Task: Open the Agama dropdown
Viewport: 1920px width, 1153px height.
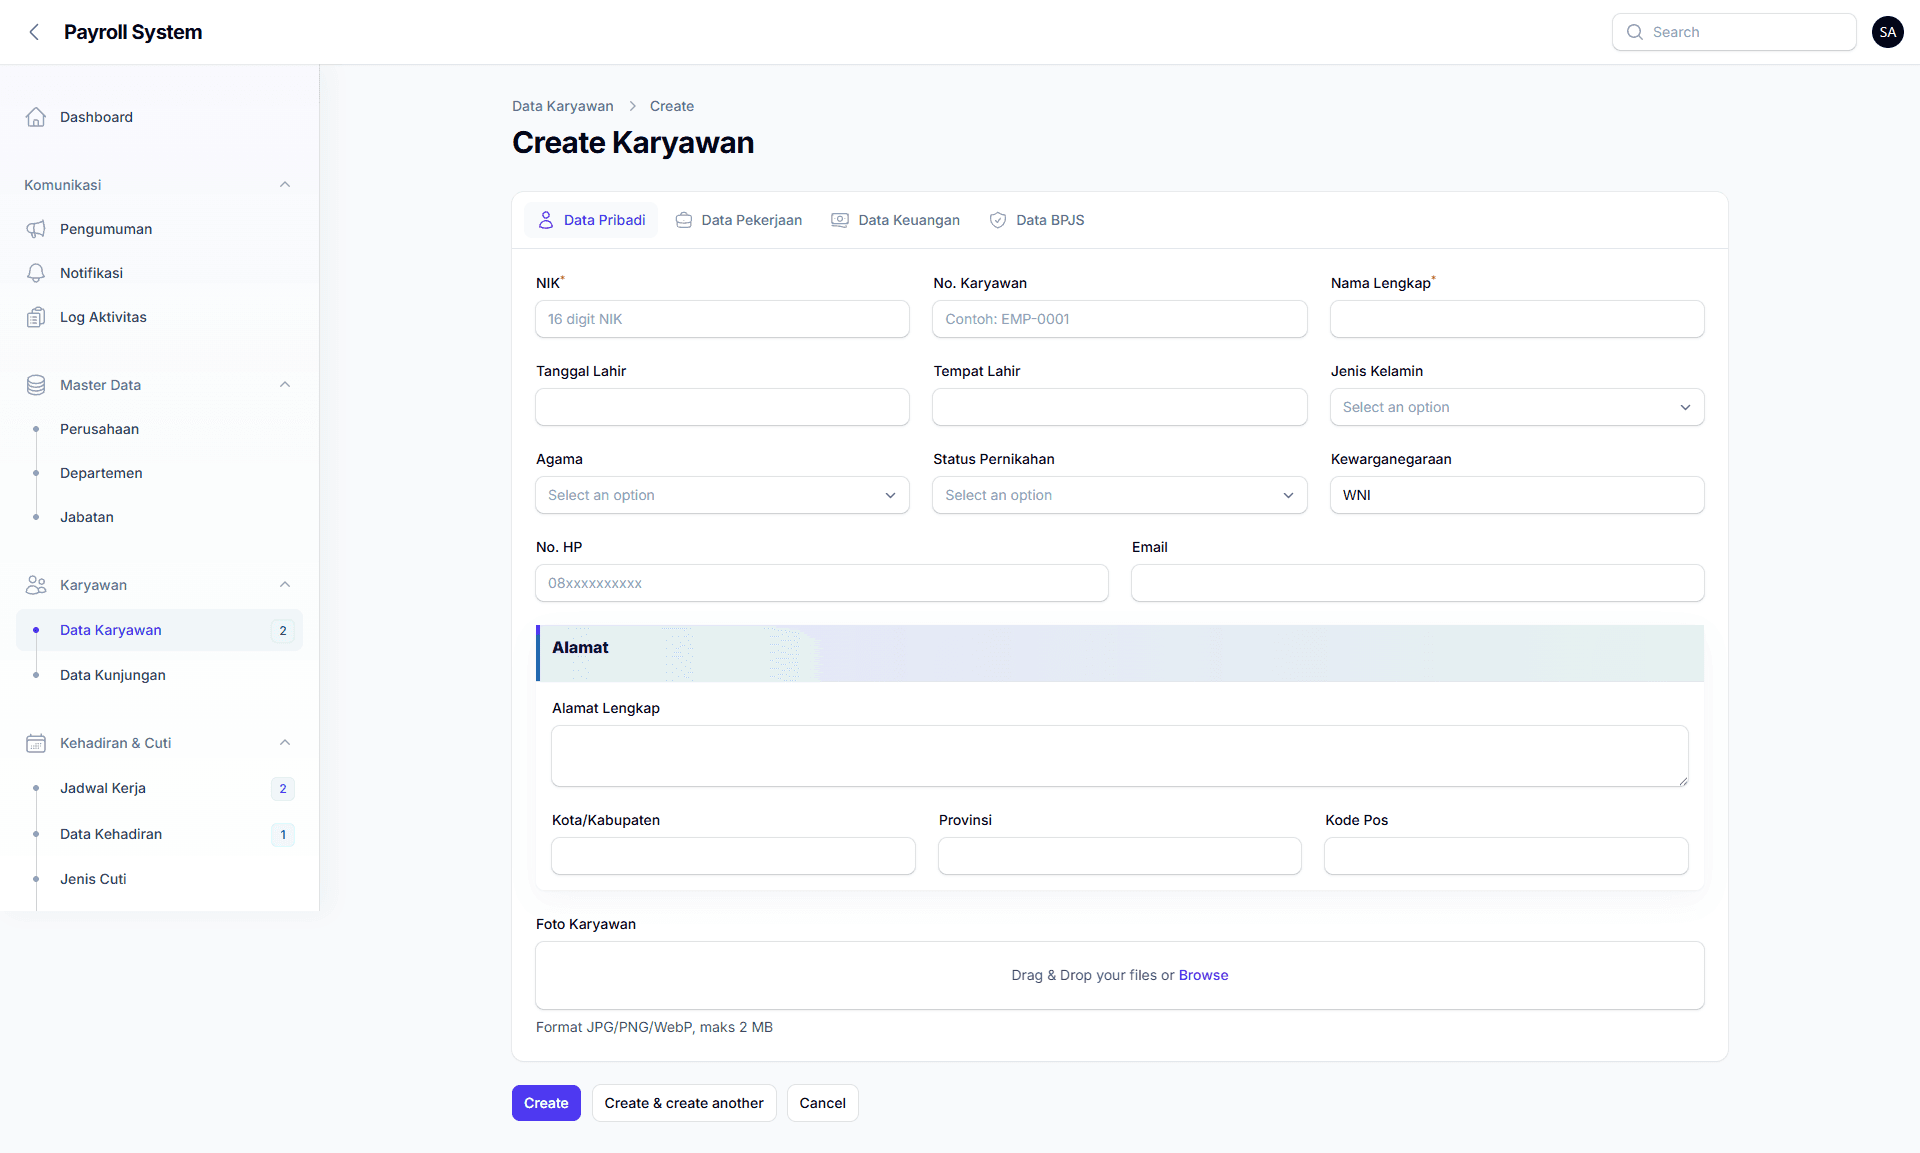Action: pos(722,495)
